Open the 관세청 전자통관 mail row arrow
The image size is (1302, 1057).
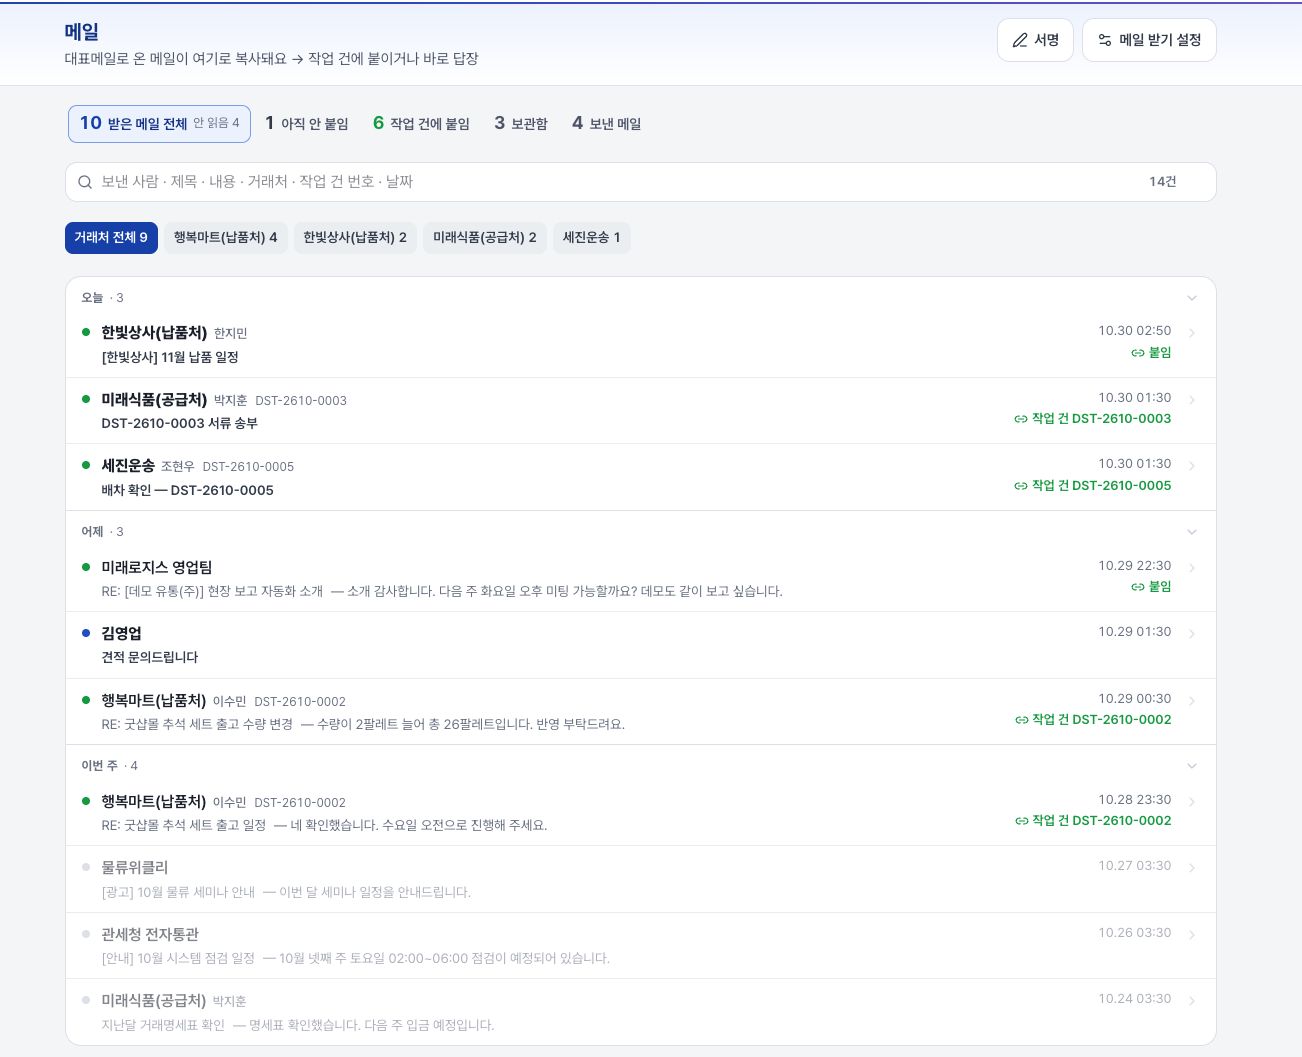coord(1192,935)
